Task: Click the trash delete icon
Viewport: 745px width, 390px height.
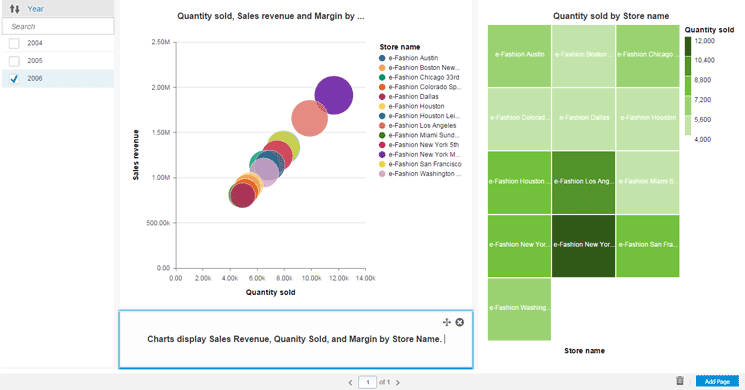Action: tap(680, 380)
